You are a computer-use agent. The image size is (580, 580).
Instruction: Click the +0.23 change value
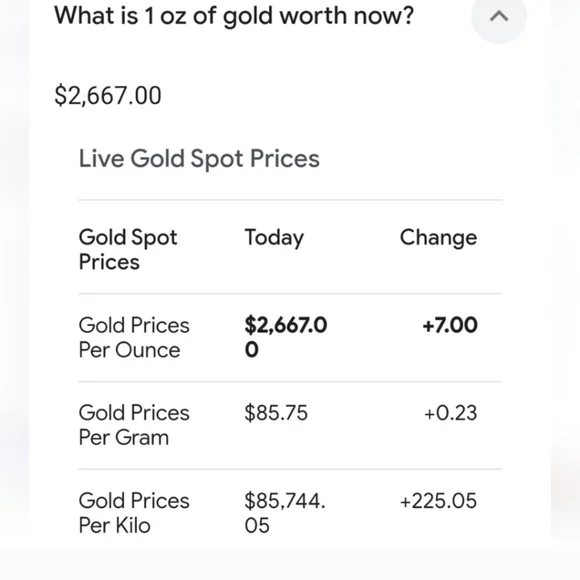[451, 413]
